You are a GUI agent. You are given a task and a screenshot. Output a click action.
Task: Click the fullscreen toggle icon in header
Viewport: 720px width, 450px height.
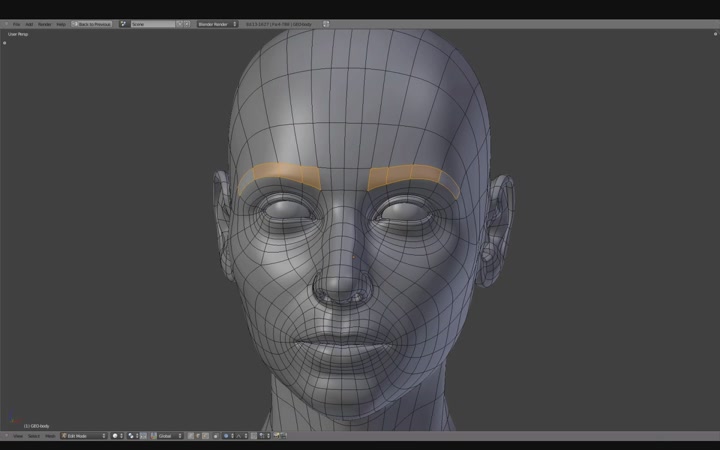coord(326,24)
